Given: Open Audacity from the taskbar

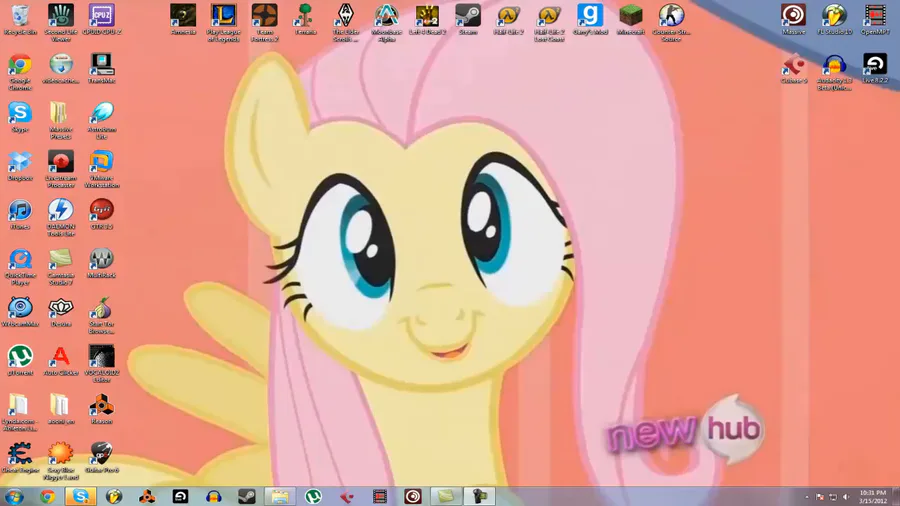Looking at the screenshot, I should [214, 496].
